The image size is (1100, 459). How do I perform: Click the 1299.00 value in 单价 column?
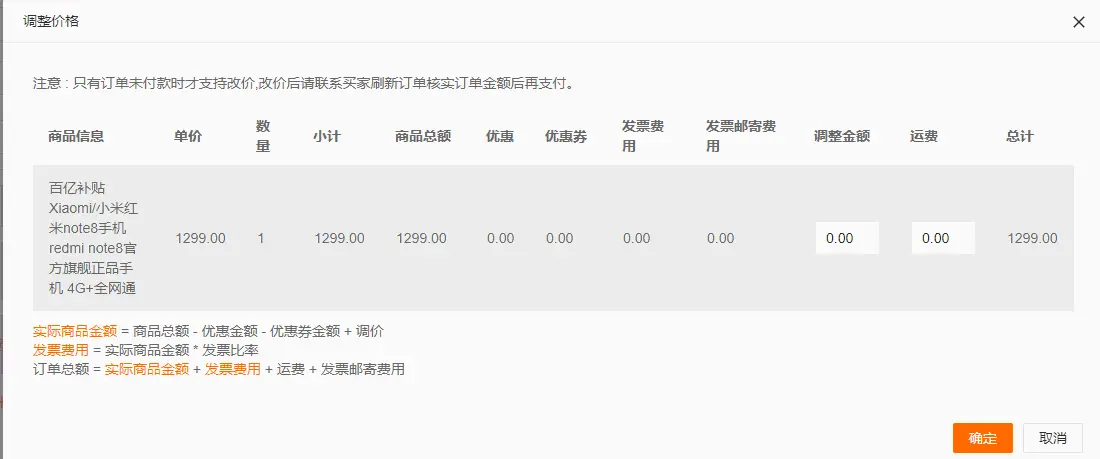pyautogui.click(x=200, y=238)
